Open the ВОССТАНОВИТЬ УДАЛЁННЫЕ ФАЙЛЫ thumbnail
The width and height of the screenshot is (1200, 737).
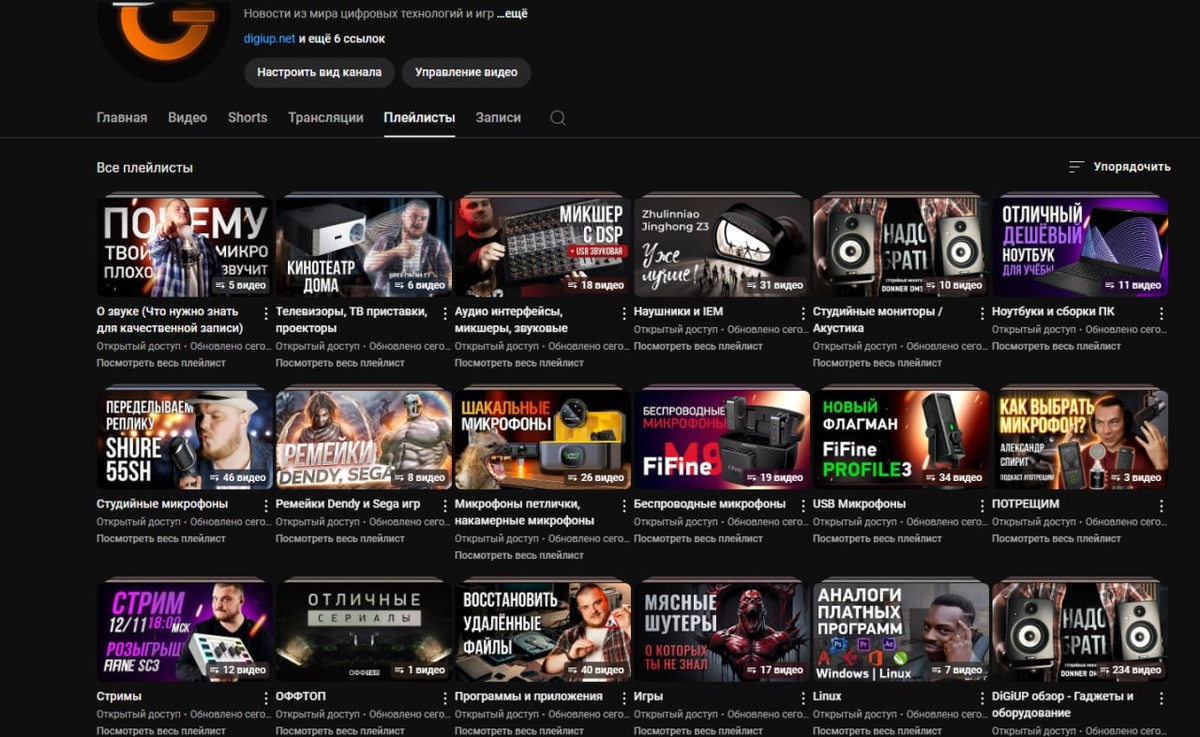pyautogui.click(x=542, y=631)
